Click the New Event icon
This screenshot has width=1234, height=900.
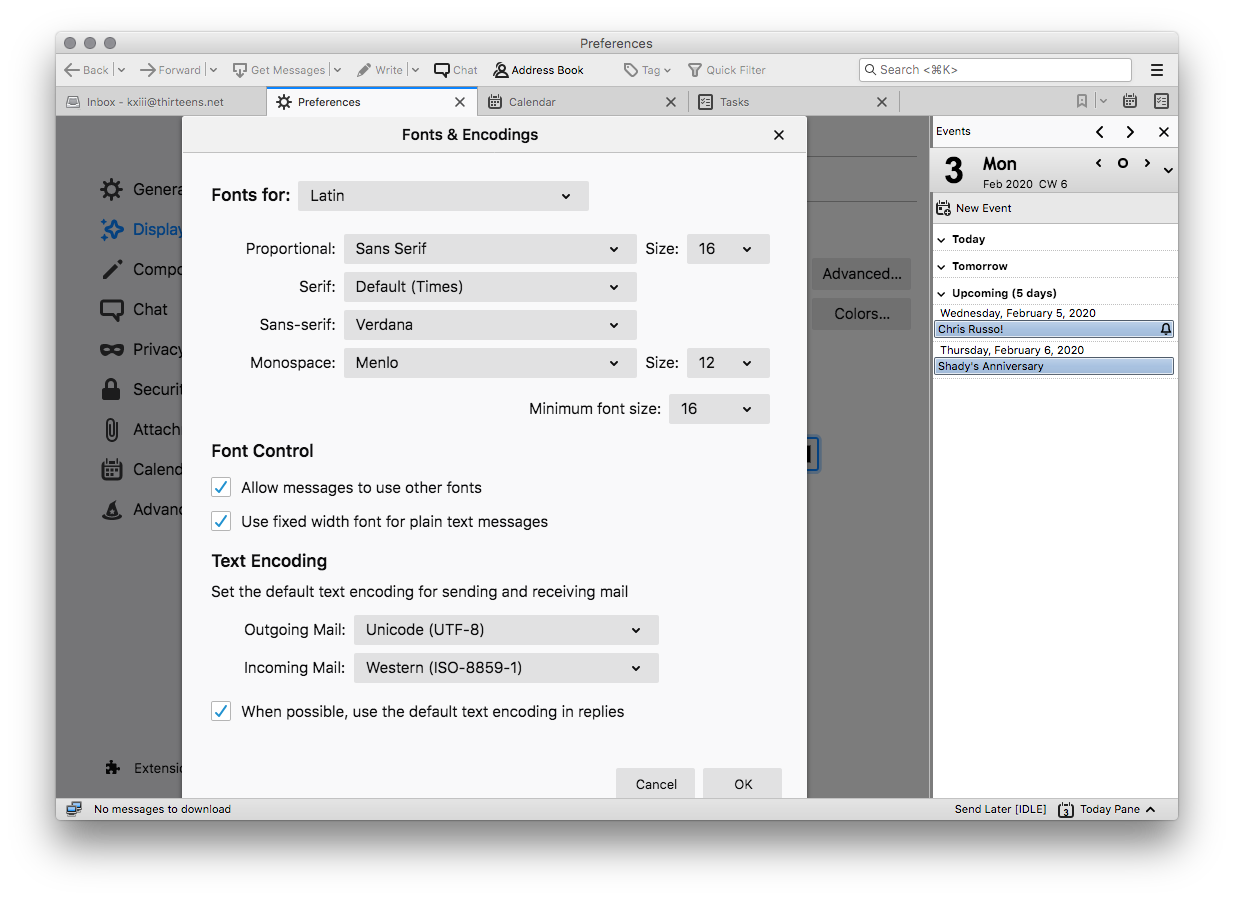943,208
